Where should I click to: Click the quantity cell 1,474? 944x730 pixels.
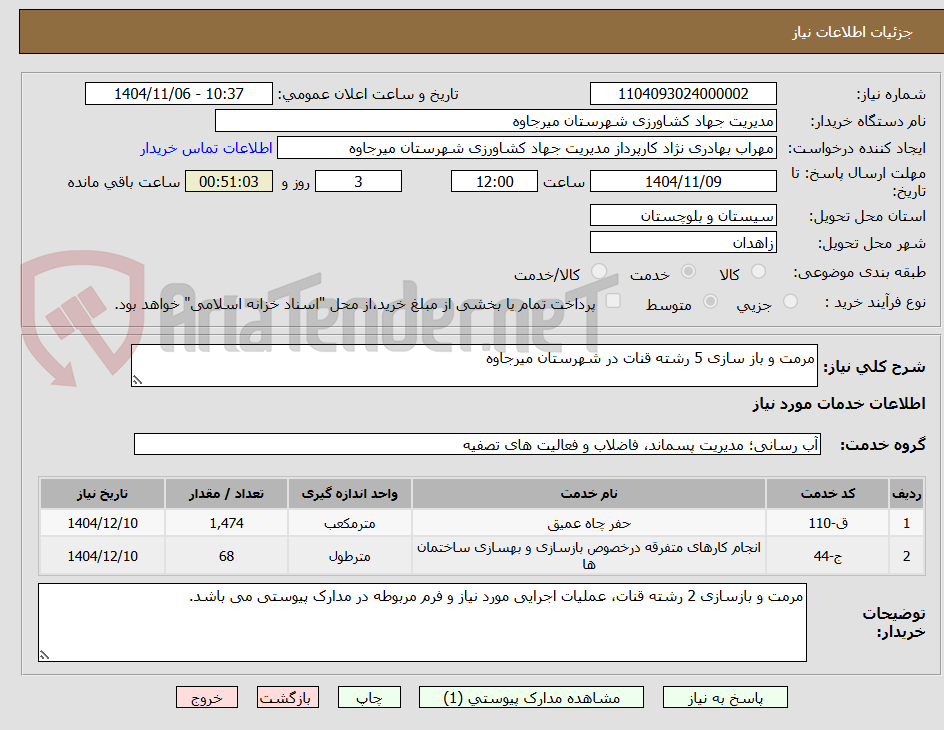[x=226, y=523]
